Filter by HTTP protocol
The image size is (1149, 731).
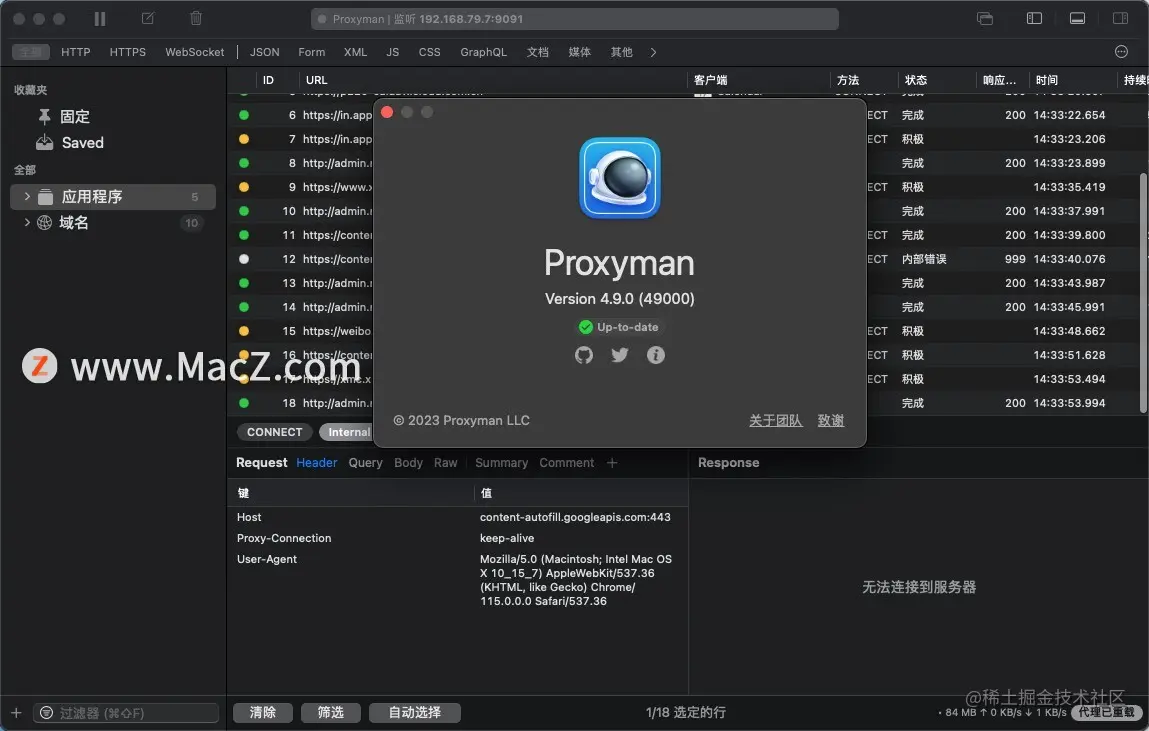(75, 52)
